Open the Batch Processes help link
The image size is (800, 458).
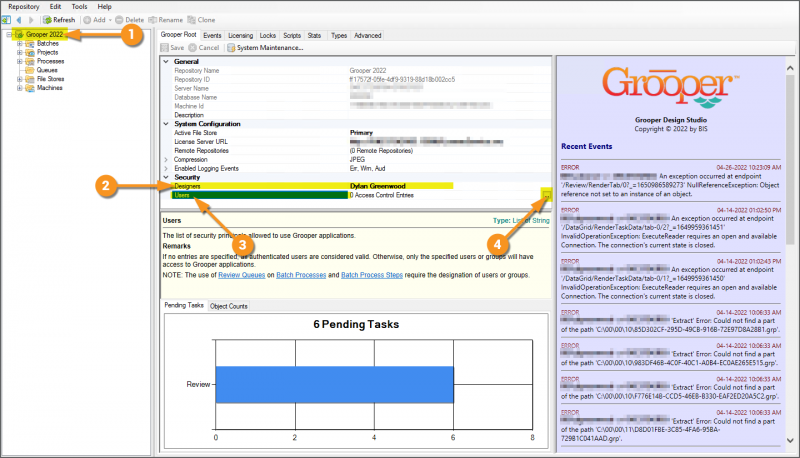[301, 275]
